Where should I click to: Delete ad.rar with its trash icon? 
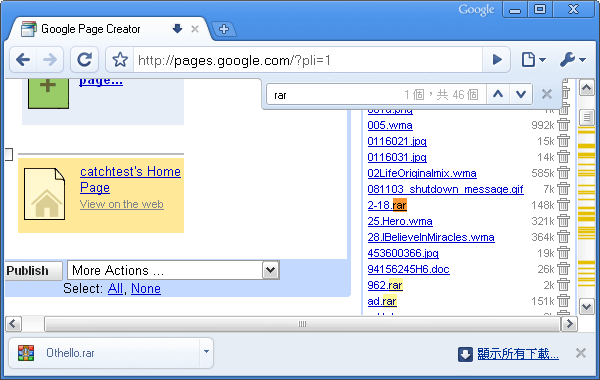[x=563, y=301]
